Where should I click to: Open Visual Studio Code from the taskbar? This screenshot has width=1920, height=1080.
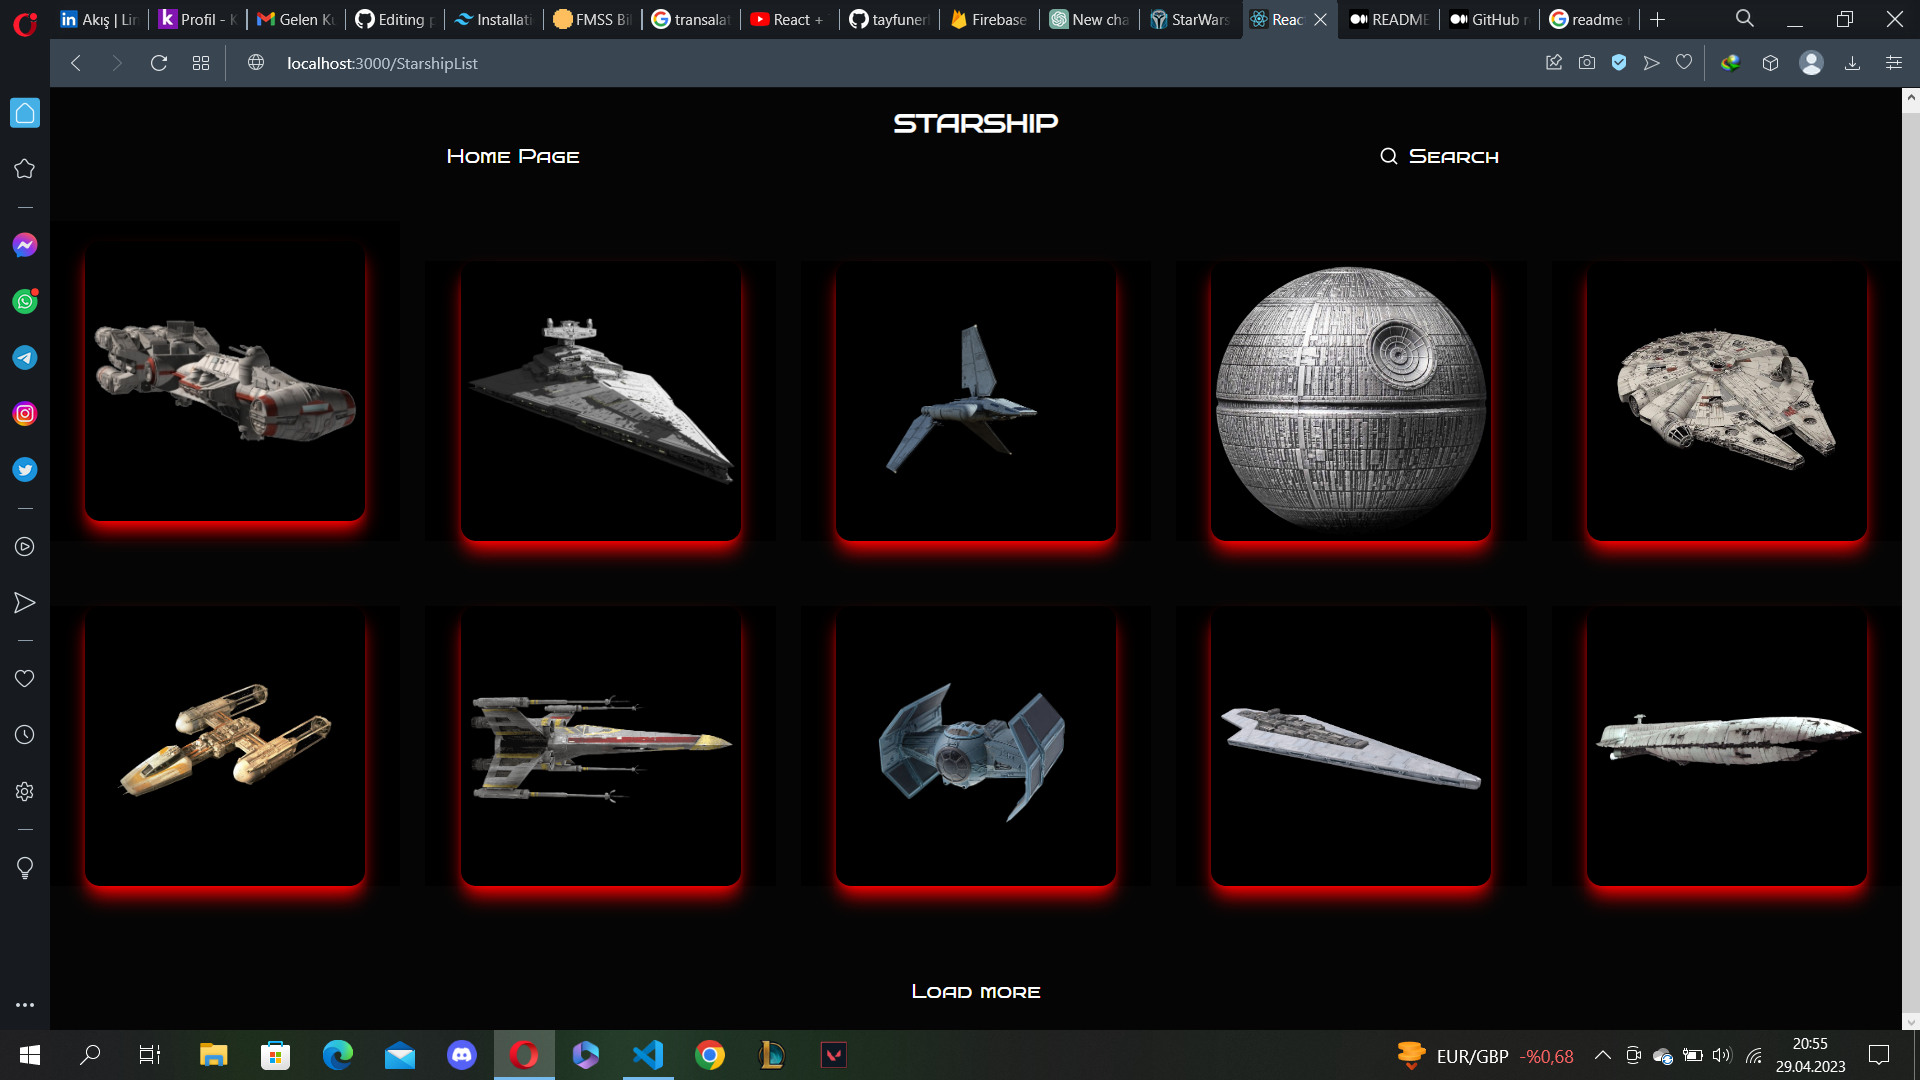point(648,1055)
